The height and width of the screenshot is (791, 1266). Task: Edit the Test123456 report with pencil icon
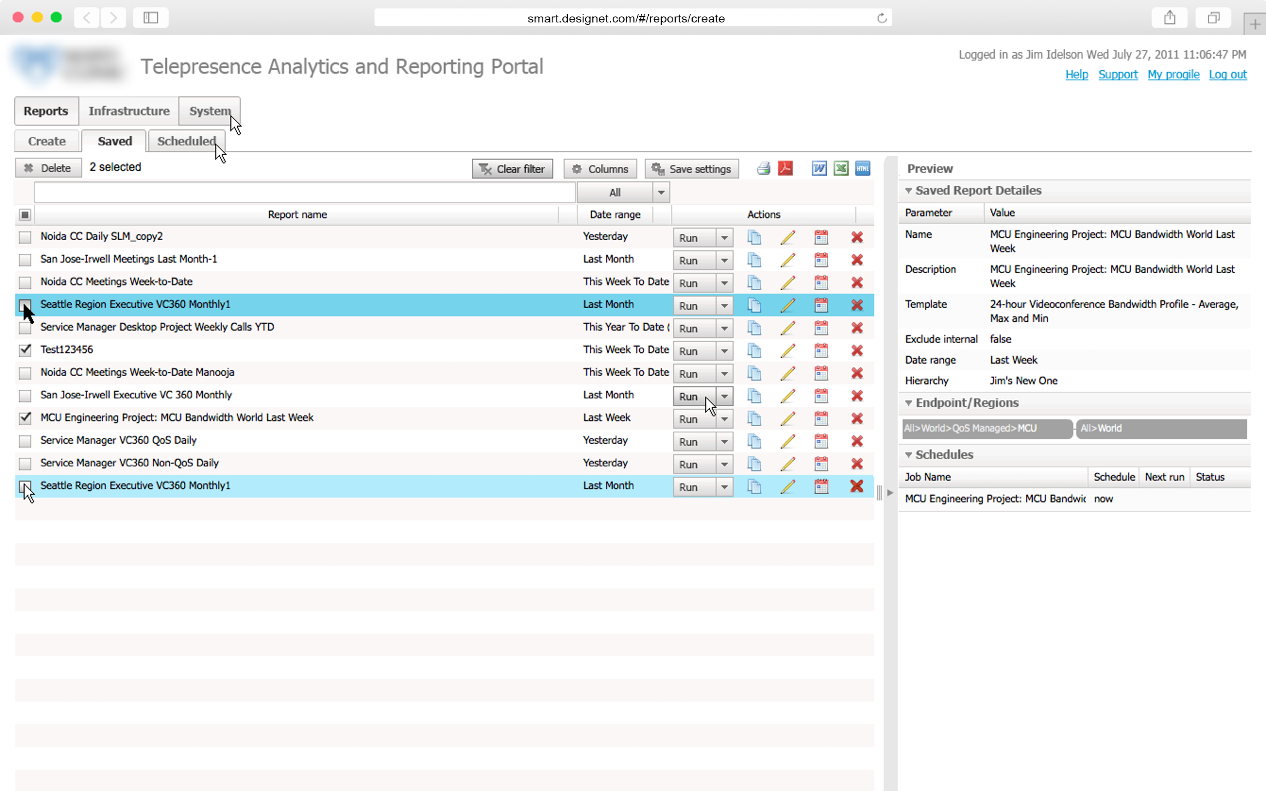coord(788,350)
